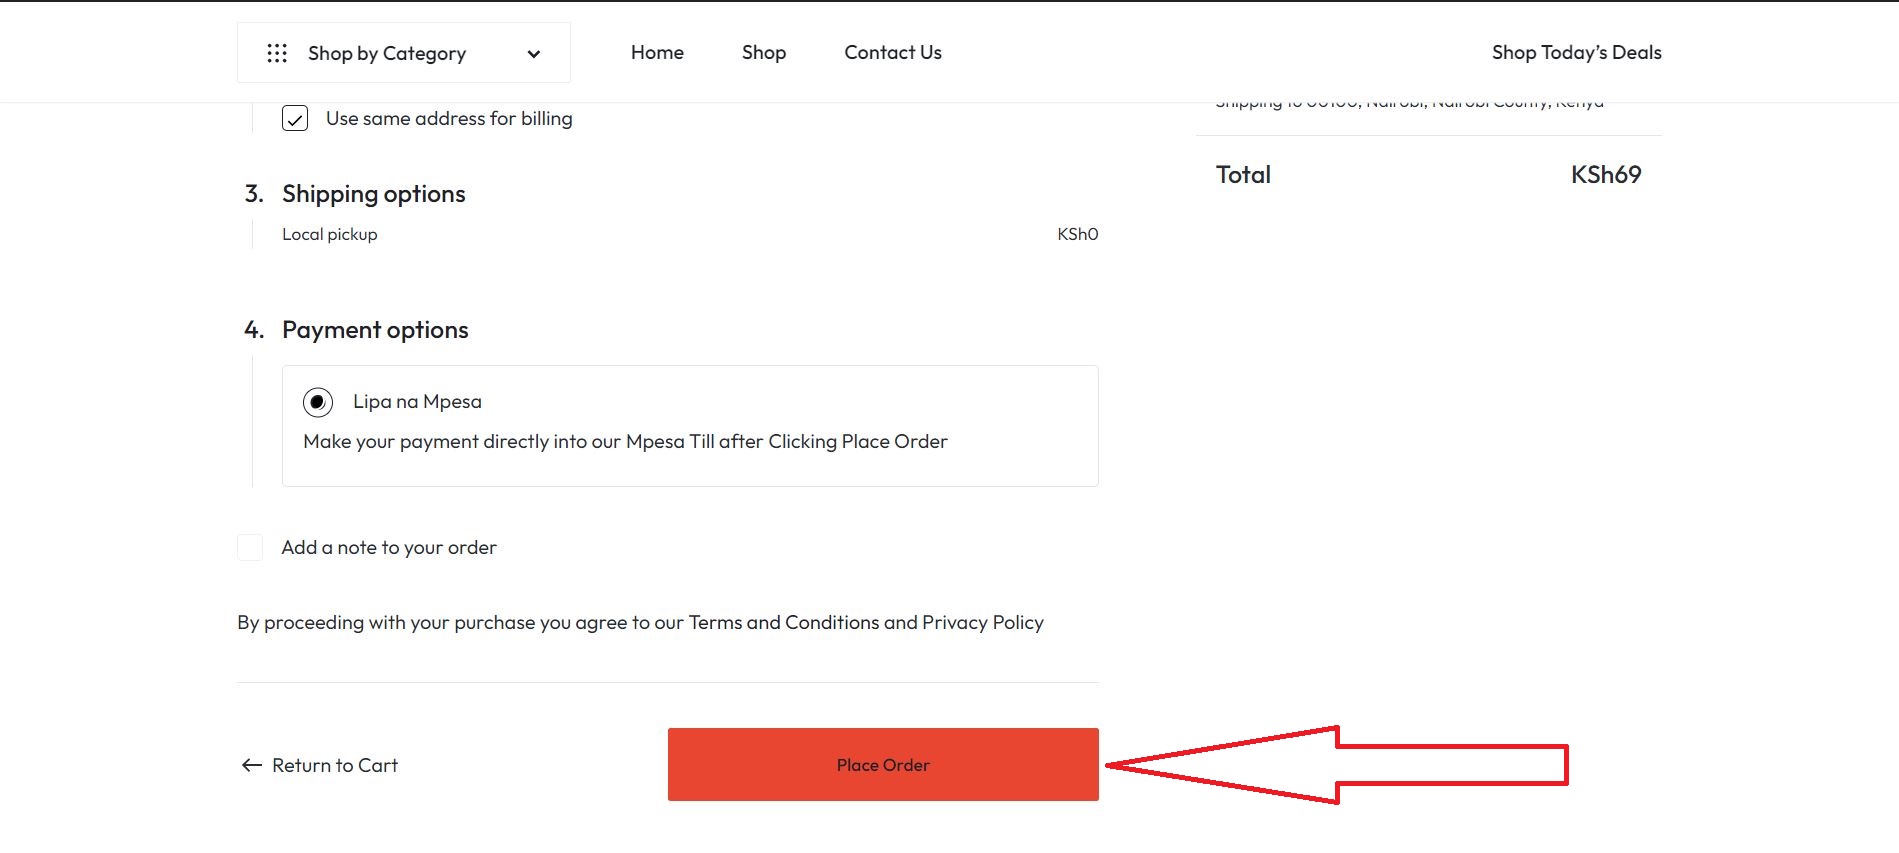Click the Payment options heading
Viewport: 1899px width, 853px height.
pyautogui.click(x=375, y=329)
